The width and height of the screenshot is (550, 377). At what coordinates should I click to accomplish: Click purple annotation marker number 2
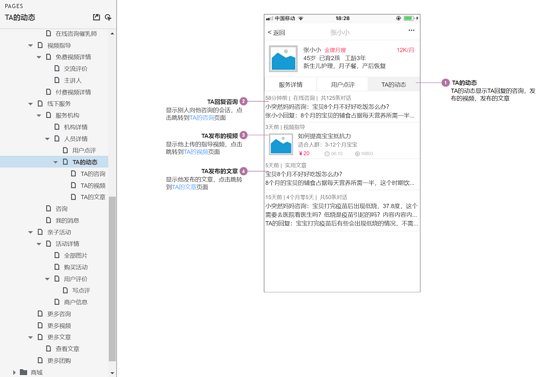[243, 101]
